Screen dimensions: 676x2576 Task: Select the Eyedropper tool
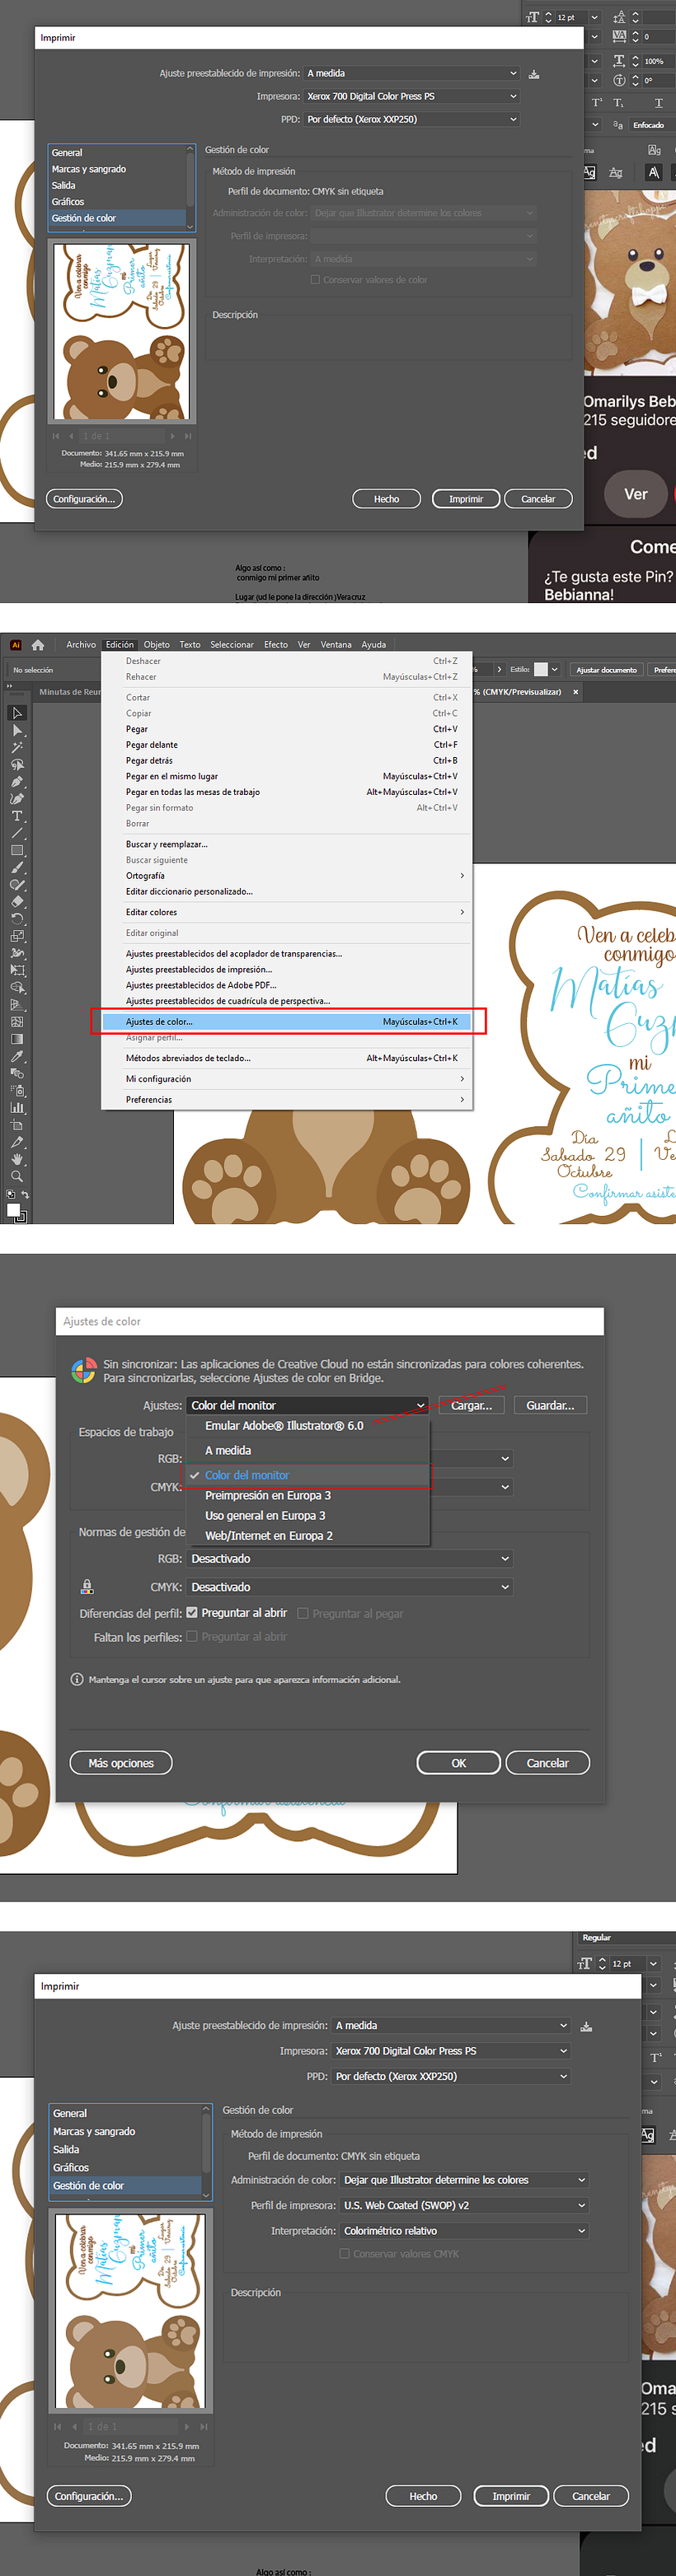coord(17,1056)
